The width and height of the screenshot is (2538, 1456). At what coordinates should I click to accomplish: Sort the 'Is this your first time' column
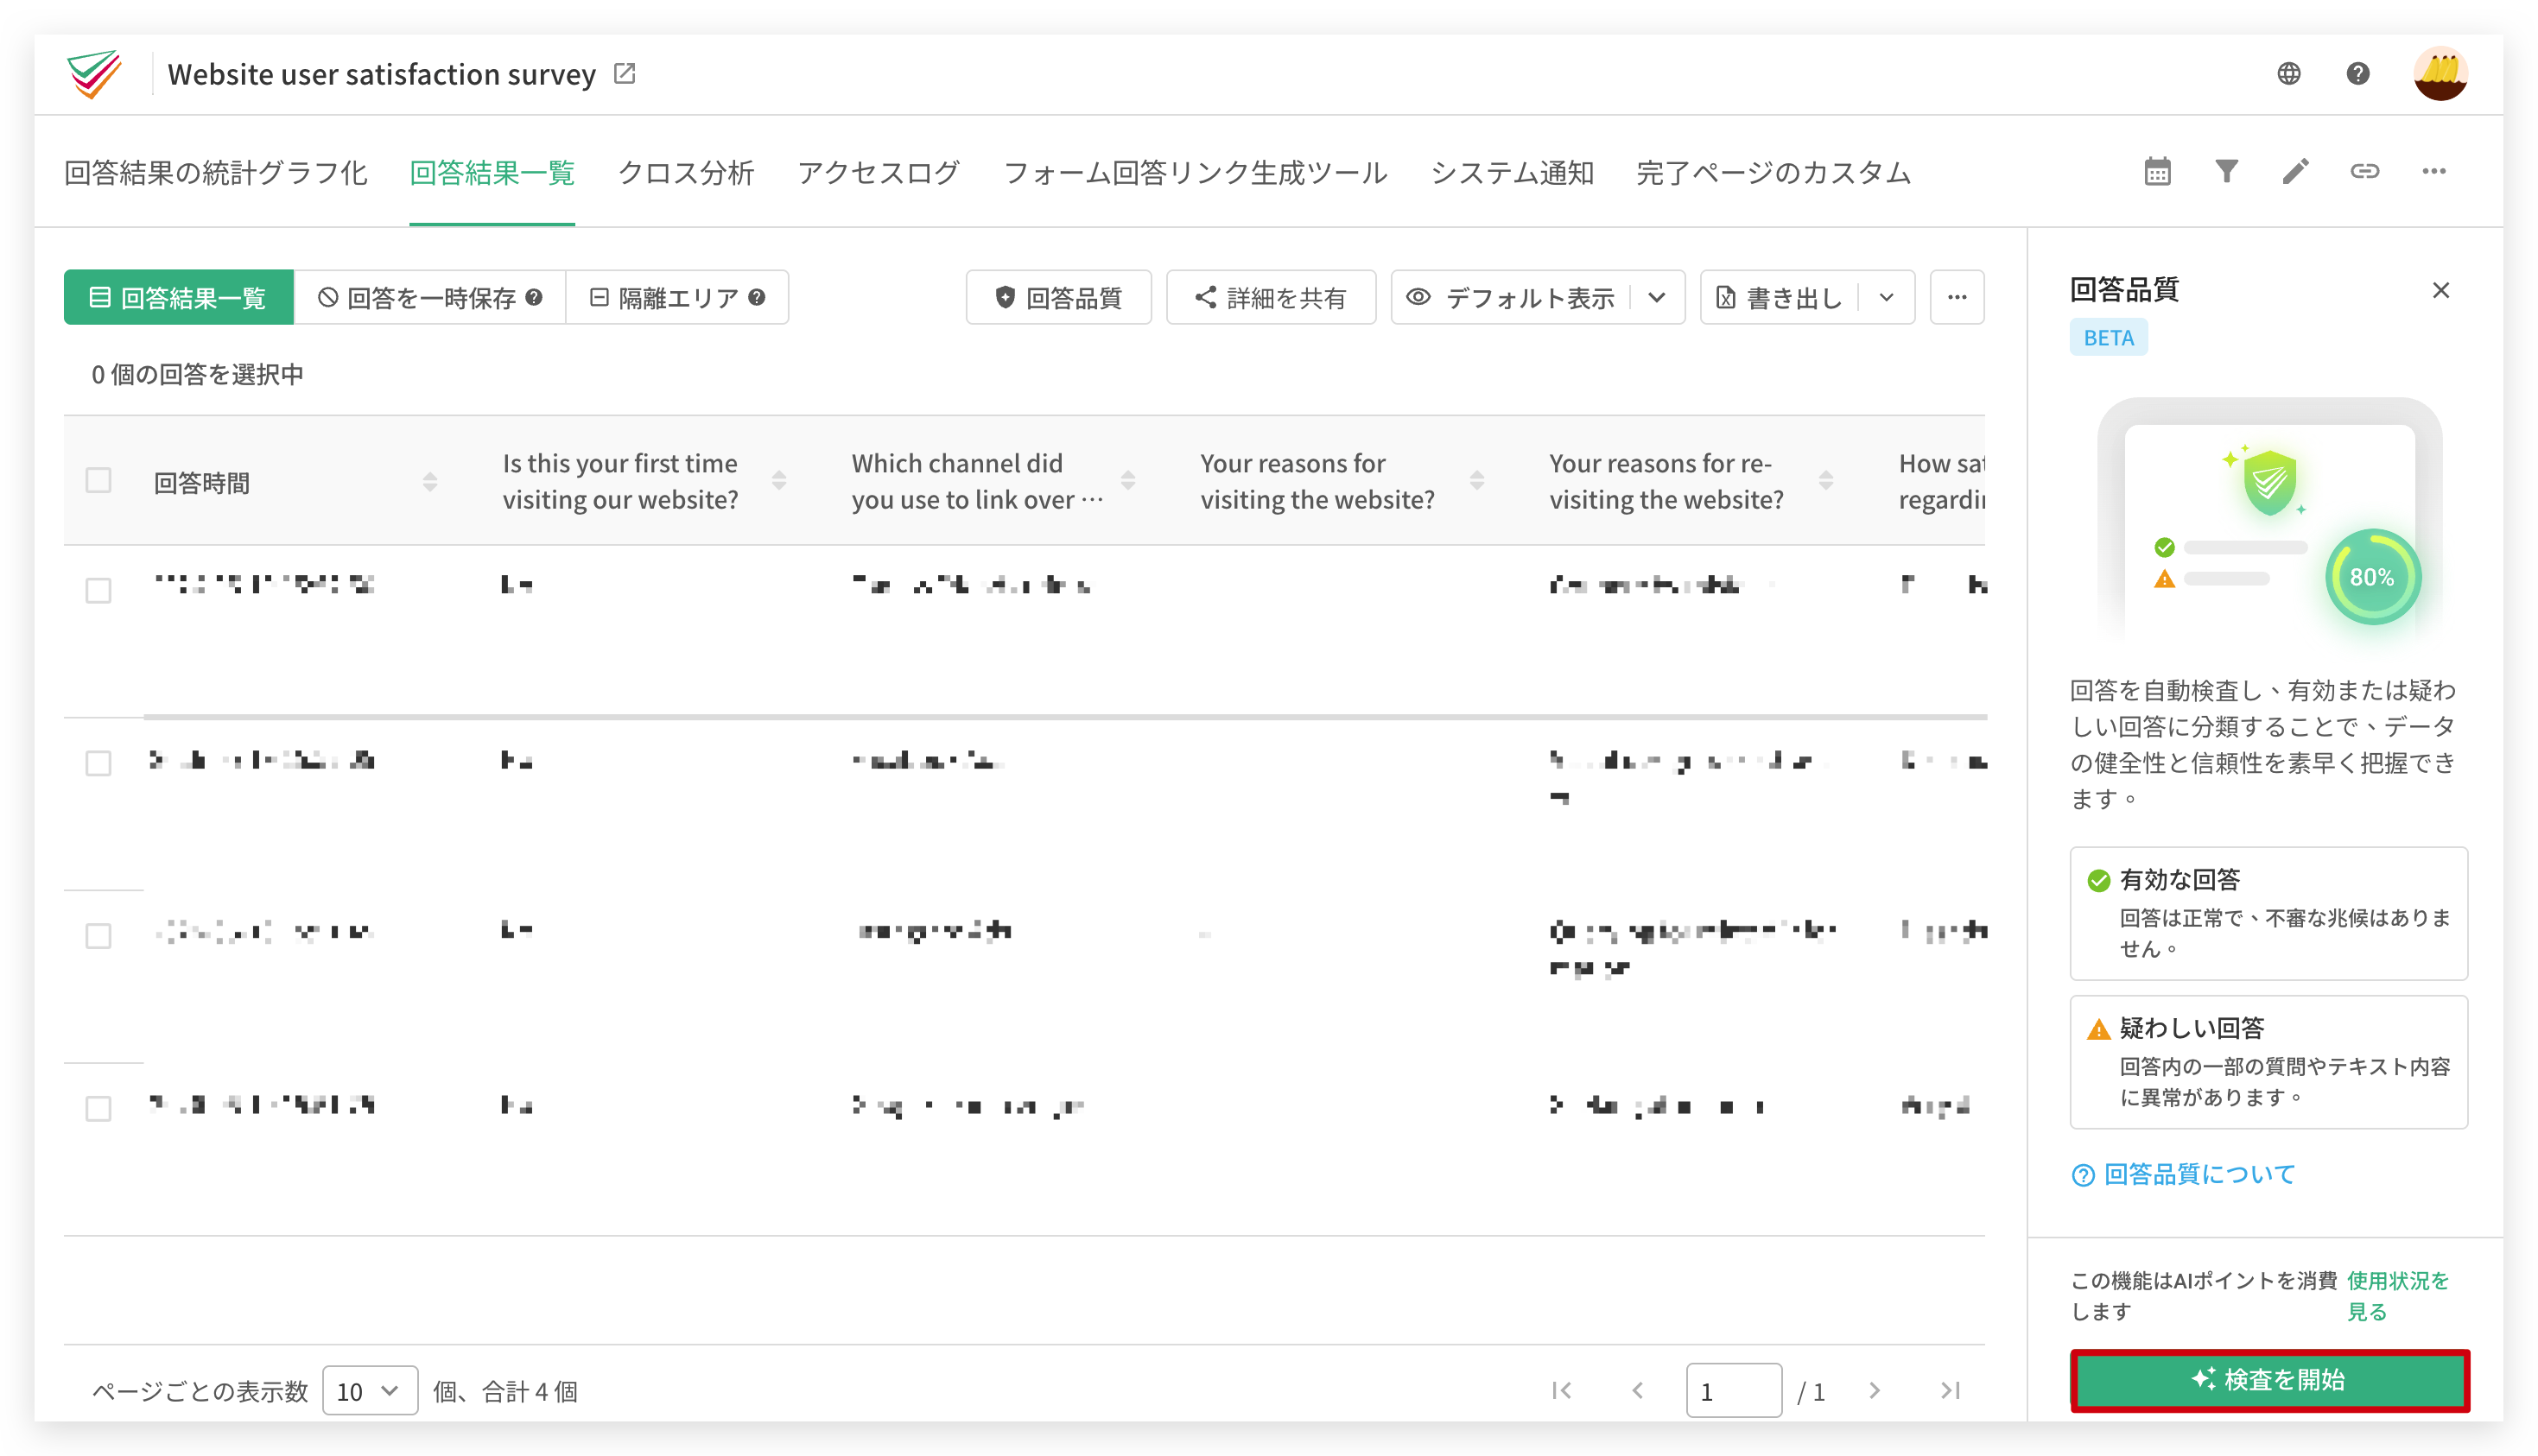(x=779, y=481)
